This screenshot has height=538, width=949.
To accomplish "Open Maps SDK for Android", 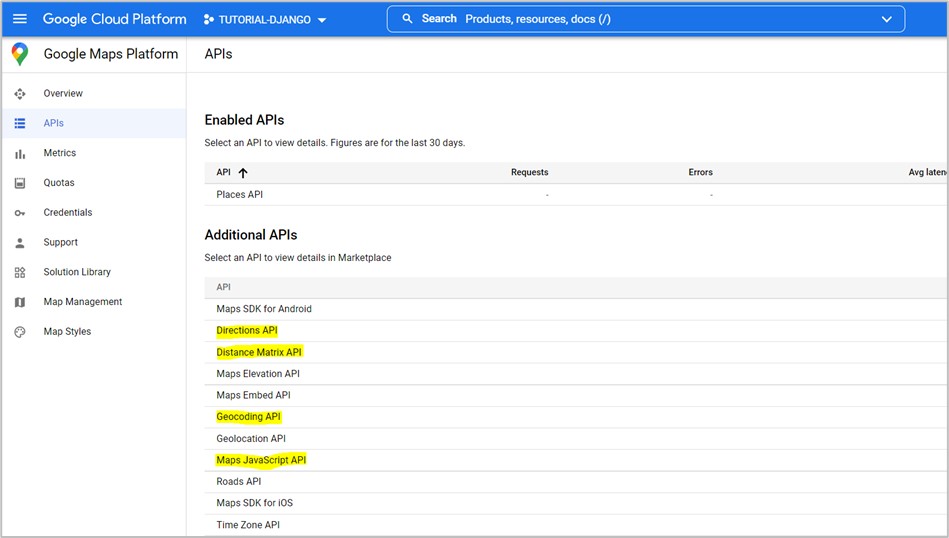I will (x=264, y=309).
